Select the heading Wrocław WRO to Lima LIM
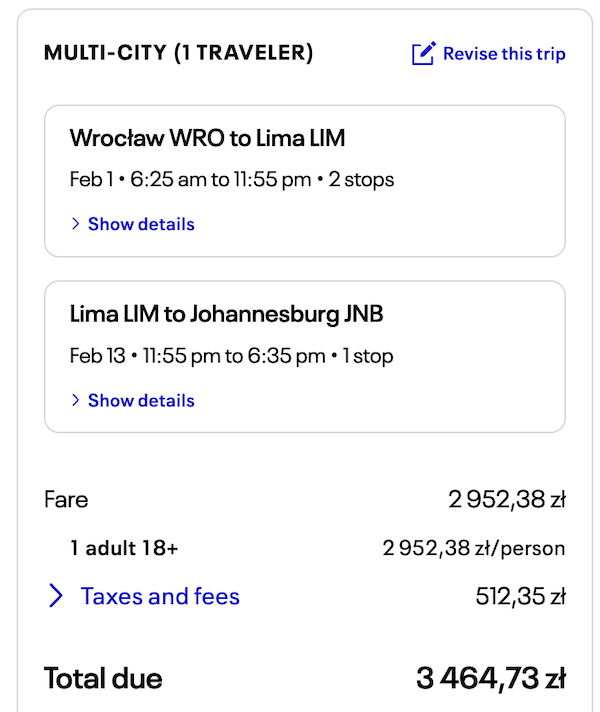 pyautogui.click(x=208, y=138)
